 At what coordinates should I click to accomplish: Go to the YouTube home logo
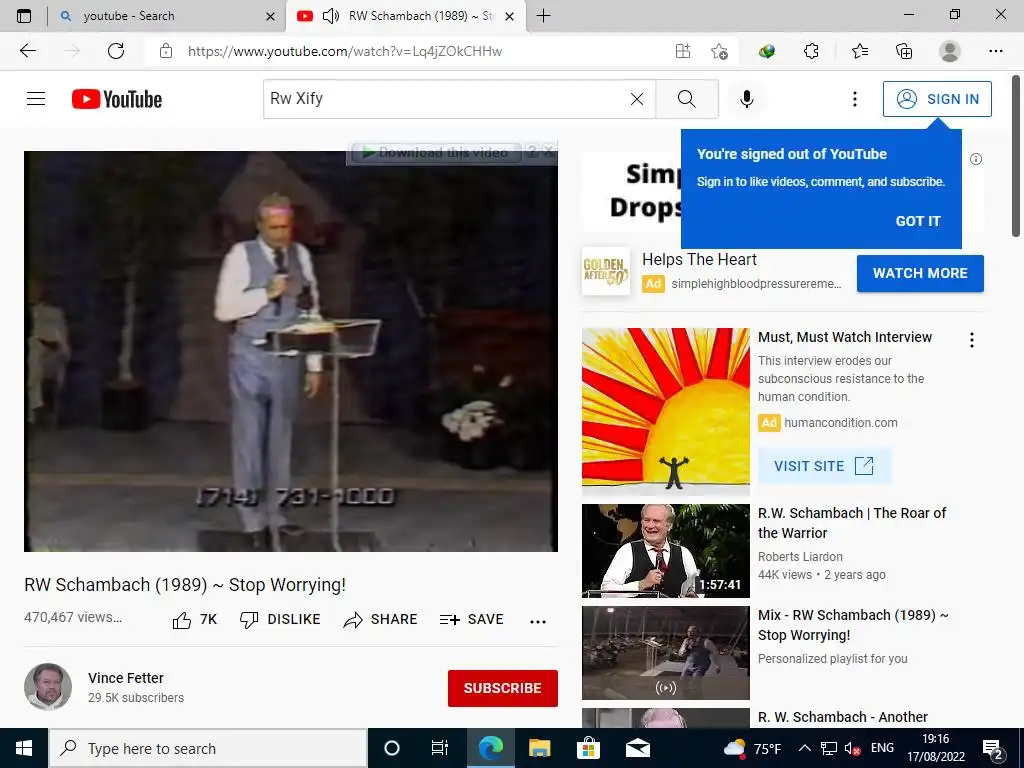117,99
